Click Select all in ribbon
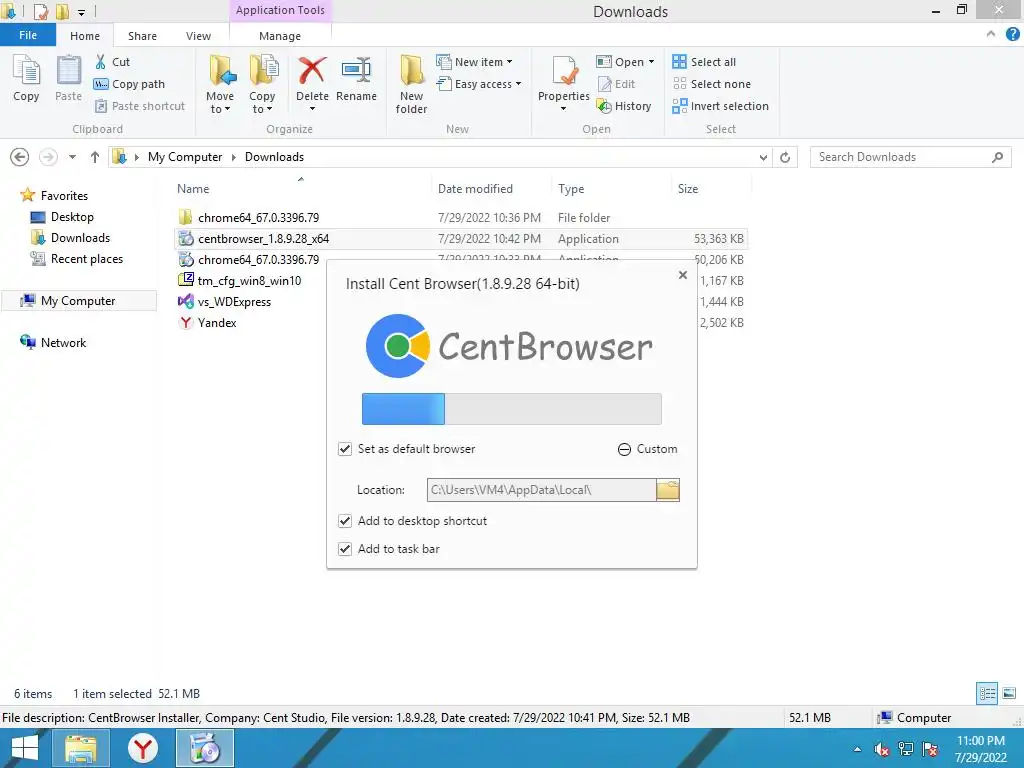 [x=704, y=62]
